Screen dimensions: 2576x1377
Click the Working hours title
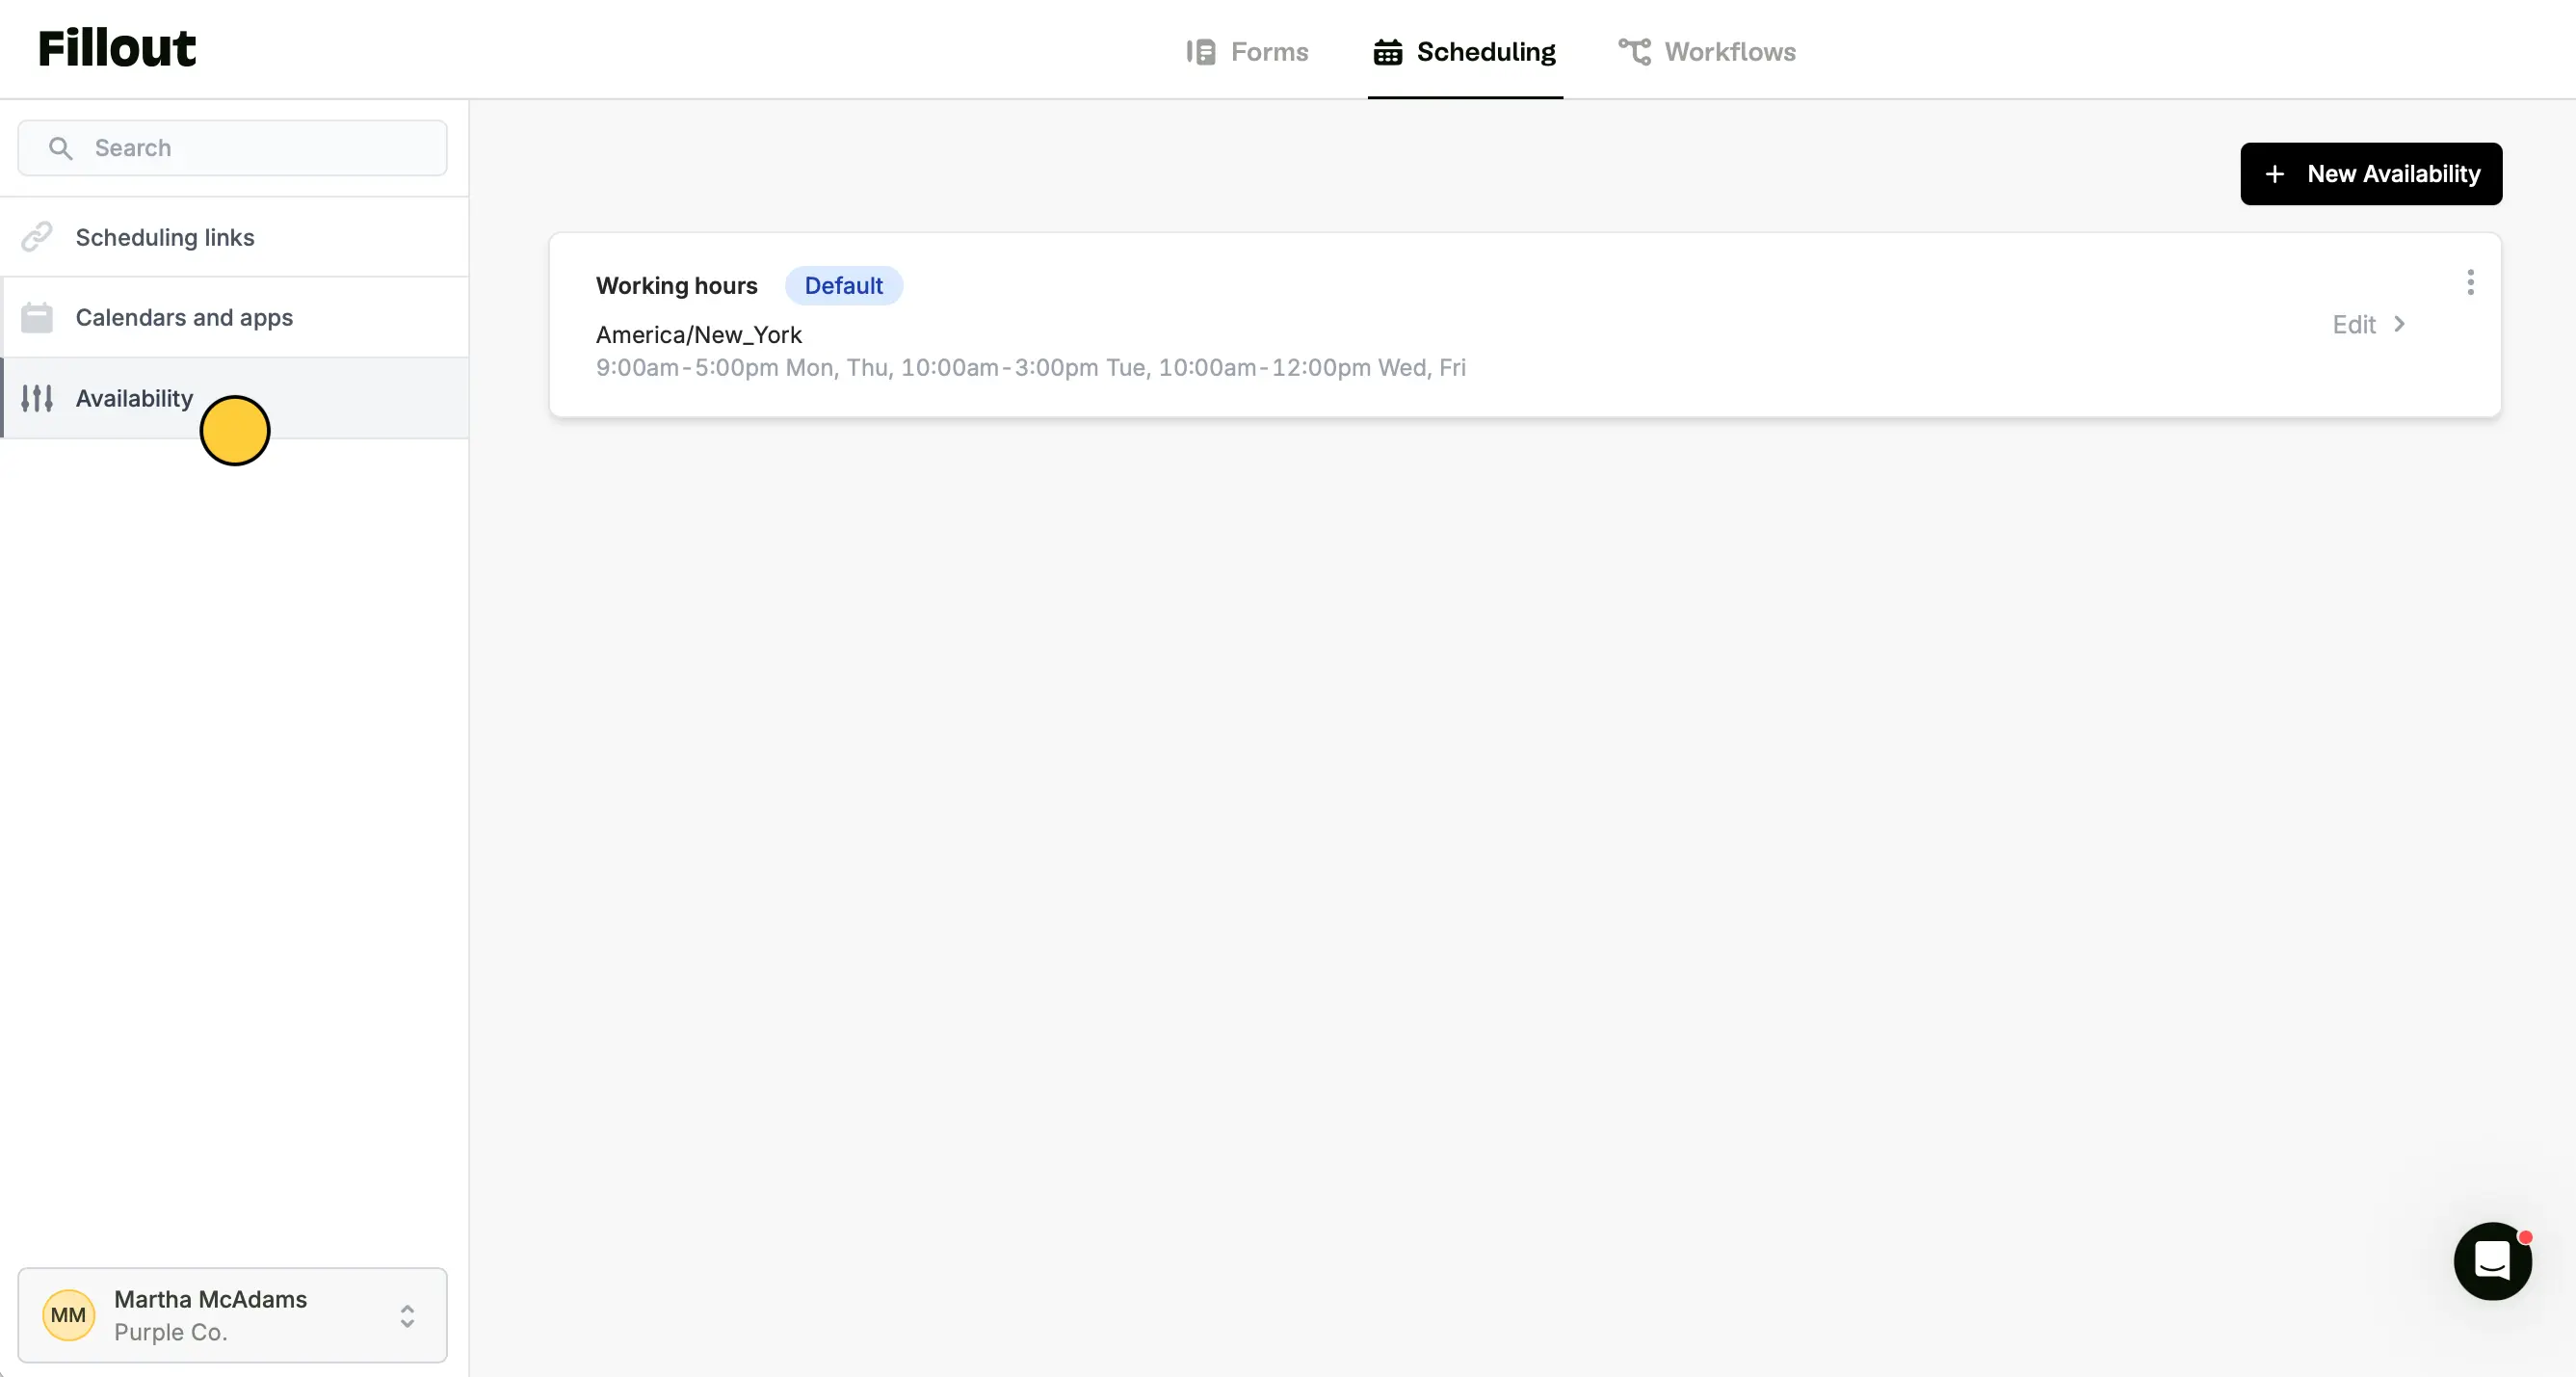(677, 286)
